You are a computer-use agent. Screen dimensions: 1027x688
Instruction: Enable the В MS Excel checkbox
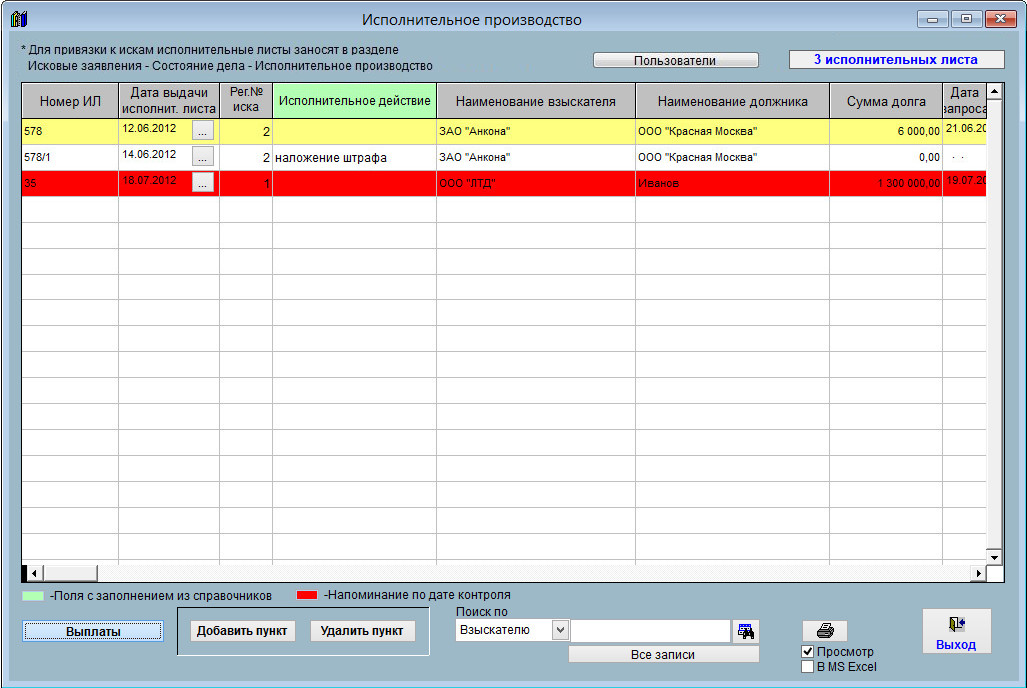pyautogui.click(x=808, y=667)
